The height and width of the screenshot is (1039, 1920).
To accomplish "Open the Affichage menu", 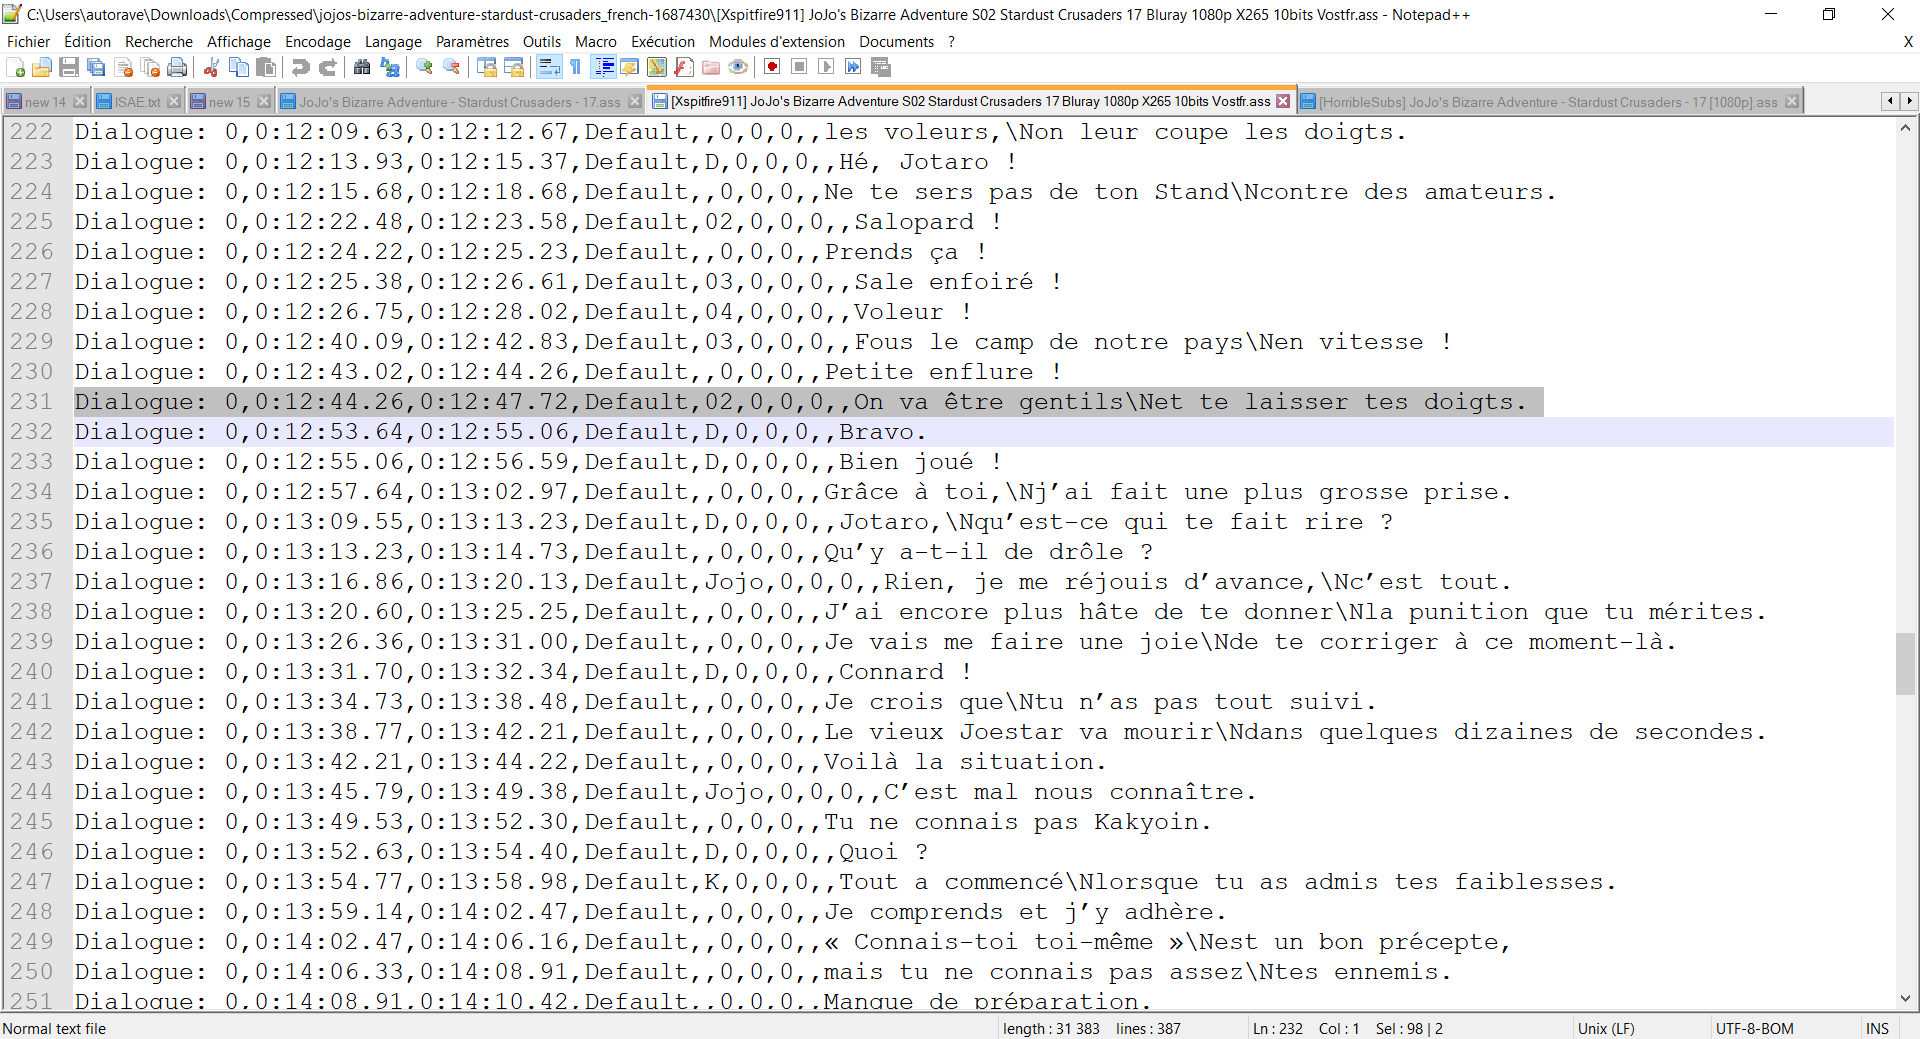I will click(x=239, y=42).
